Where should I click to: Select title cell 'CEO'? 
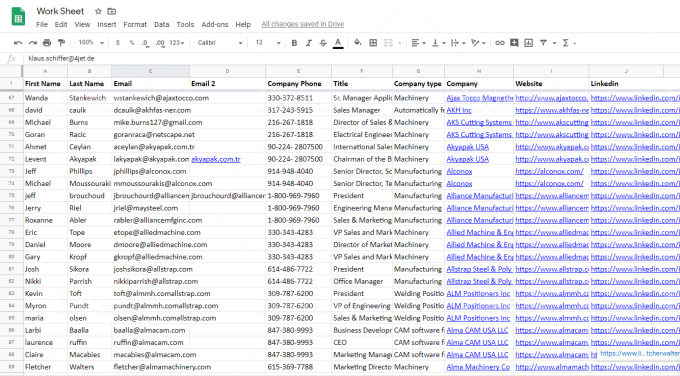[x=362, y=342]
